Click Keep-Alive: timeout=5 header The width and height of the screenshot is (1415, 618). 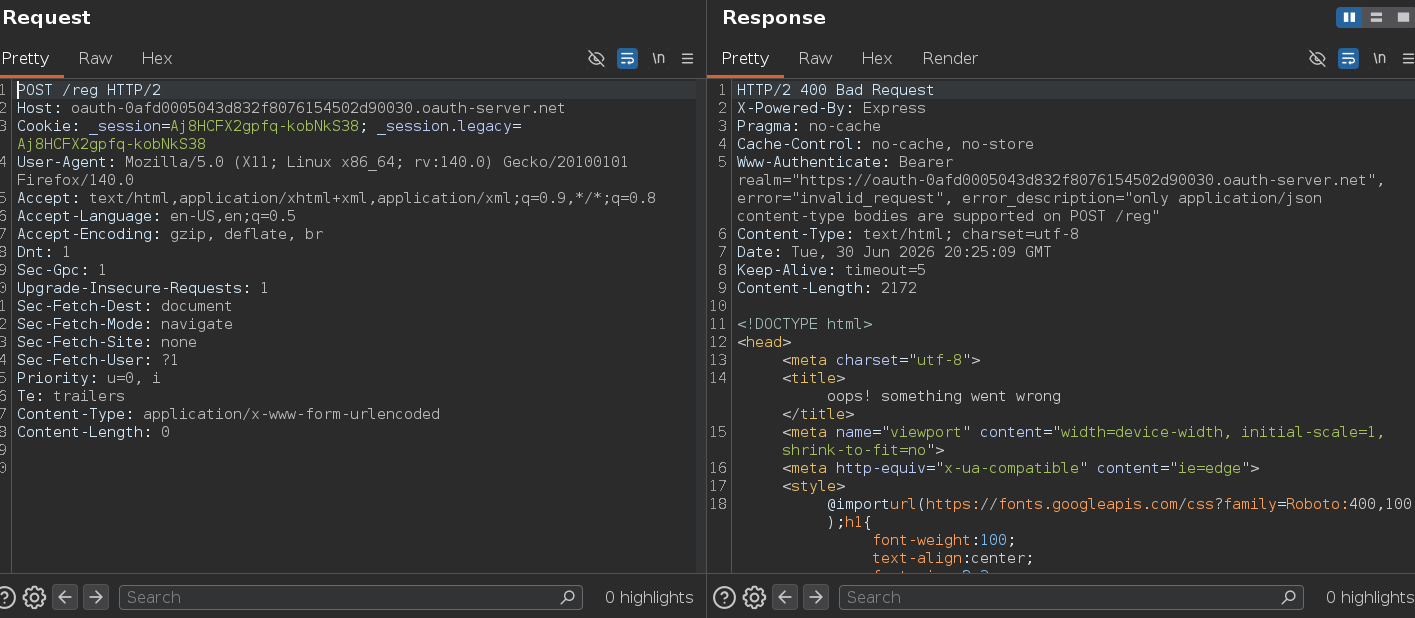pyautogui.click(x=831, y=270)
